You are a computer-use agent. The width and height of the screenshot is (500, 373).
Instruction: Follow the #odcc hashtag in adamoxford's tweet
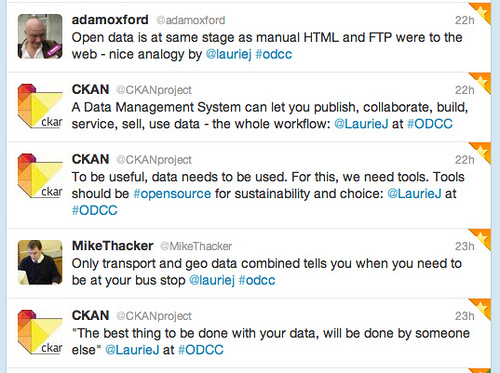tap(274, 54)
